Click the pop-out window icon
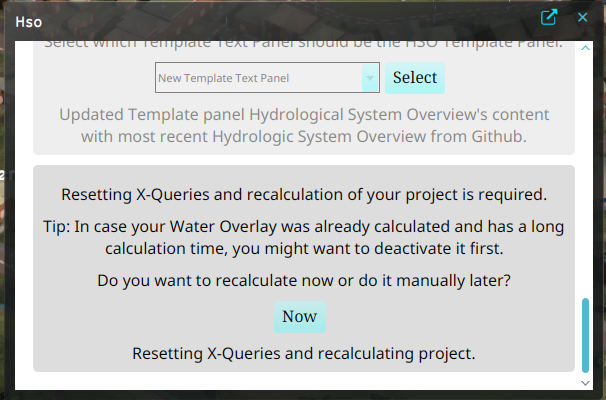Image resolution: width=606 pixels, height=400 pixels. point(549,17)
